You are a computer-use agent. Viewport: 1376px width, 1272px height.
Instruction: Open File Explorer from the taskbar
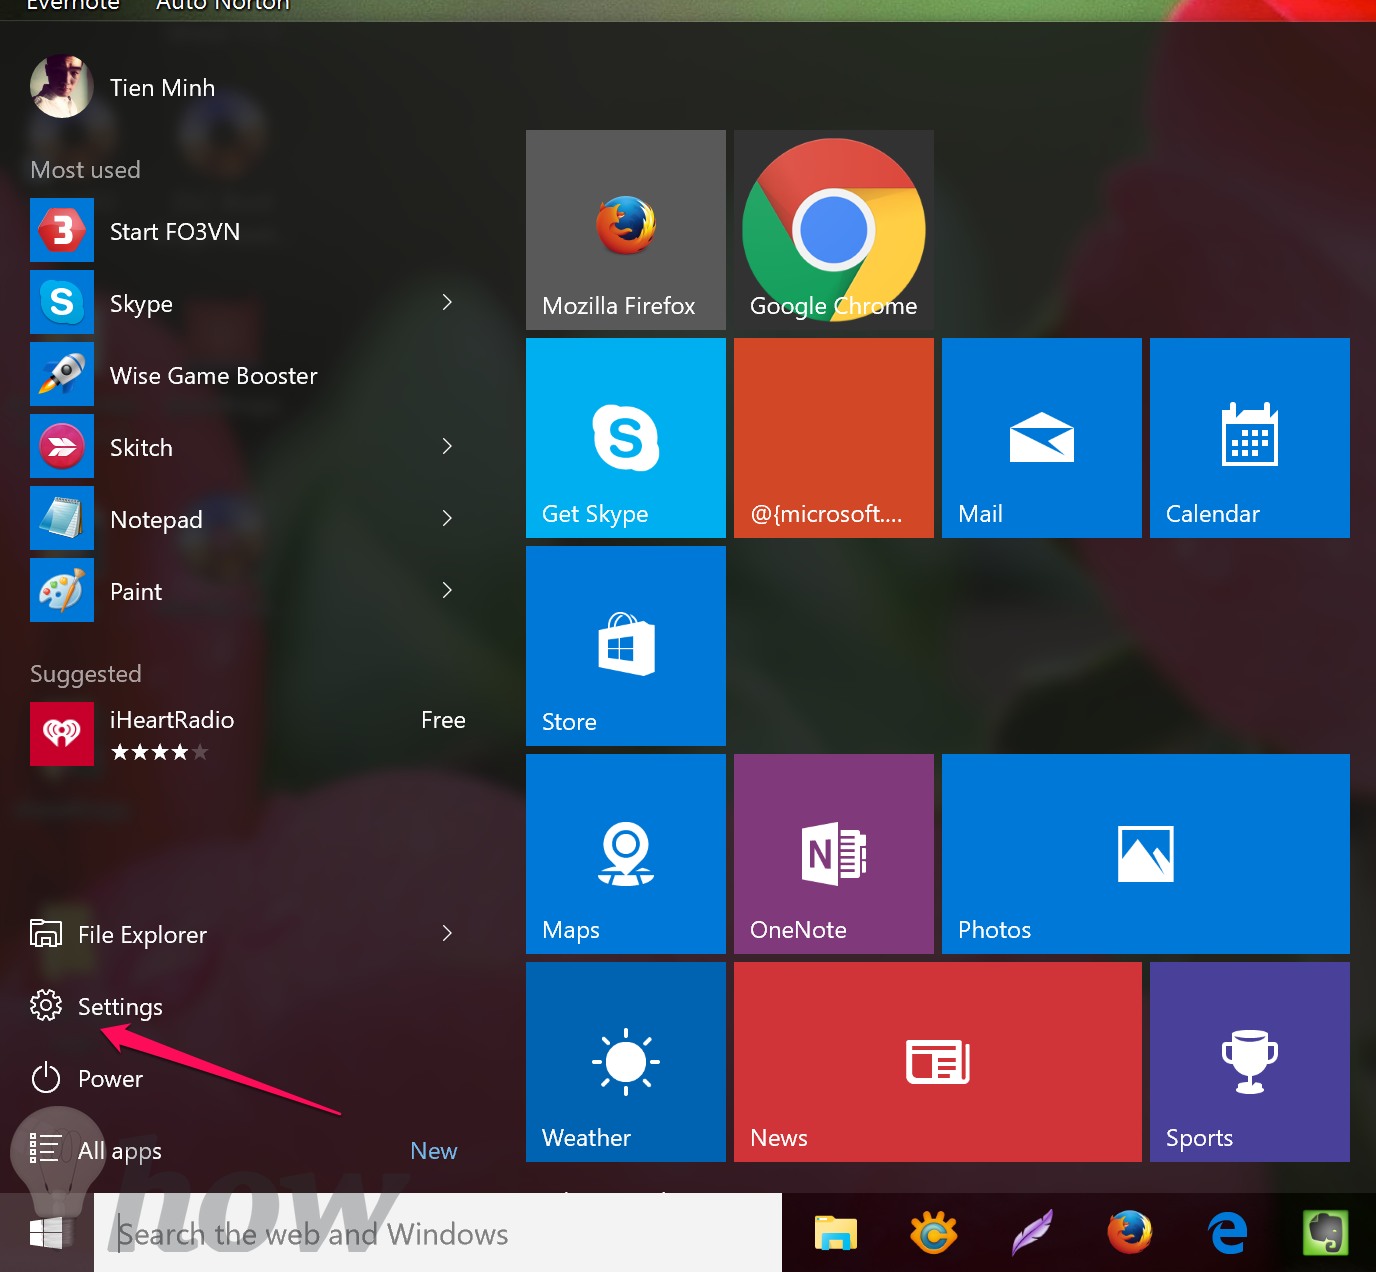tap(836, 1233)
